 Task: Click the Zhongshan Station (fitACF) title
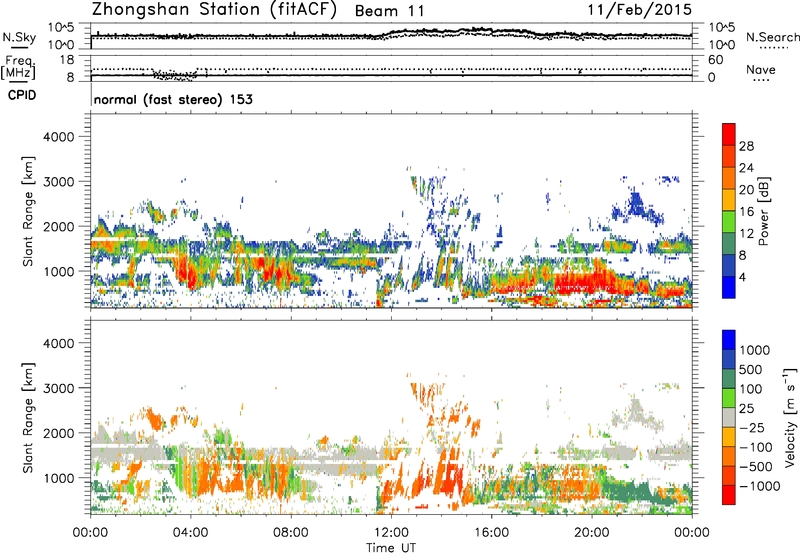(x=214, y=10)
